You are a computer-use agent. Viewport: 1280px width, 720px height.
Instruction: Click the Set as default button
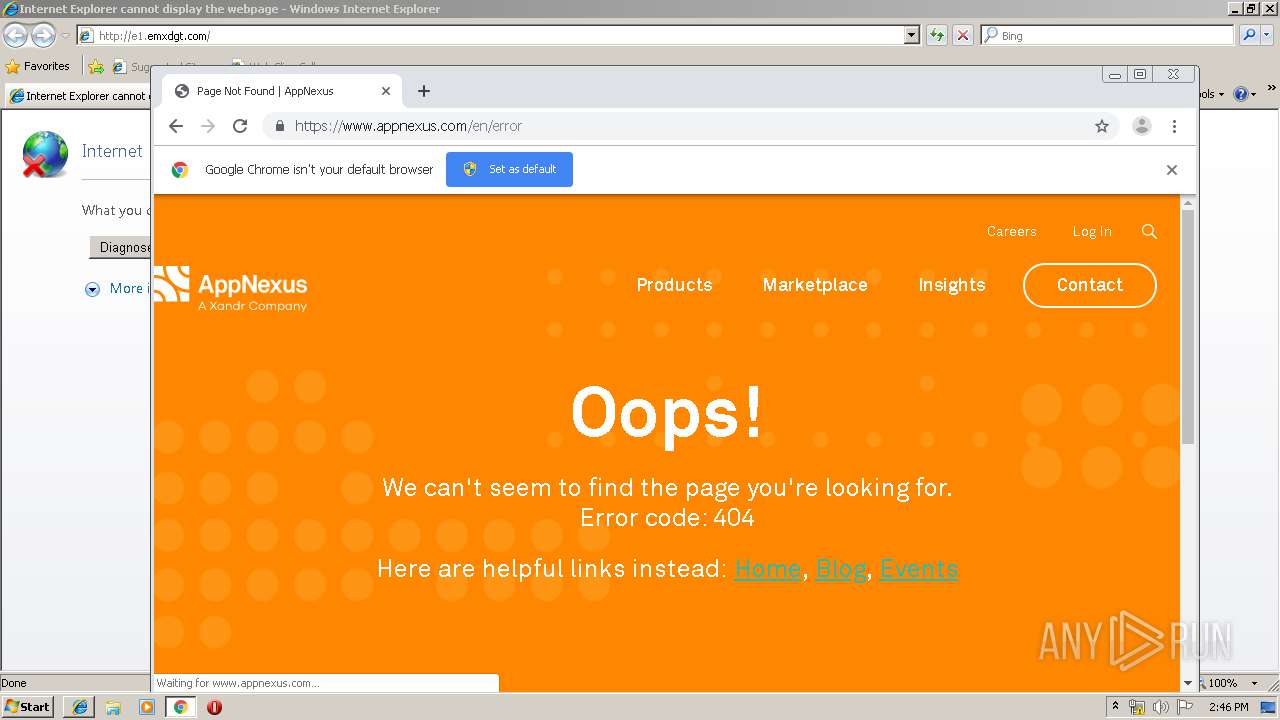[509, 169]
